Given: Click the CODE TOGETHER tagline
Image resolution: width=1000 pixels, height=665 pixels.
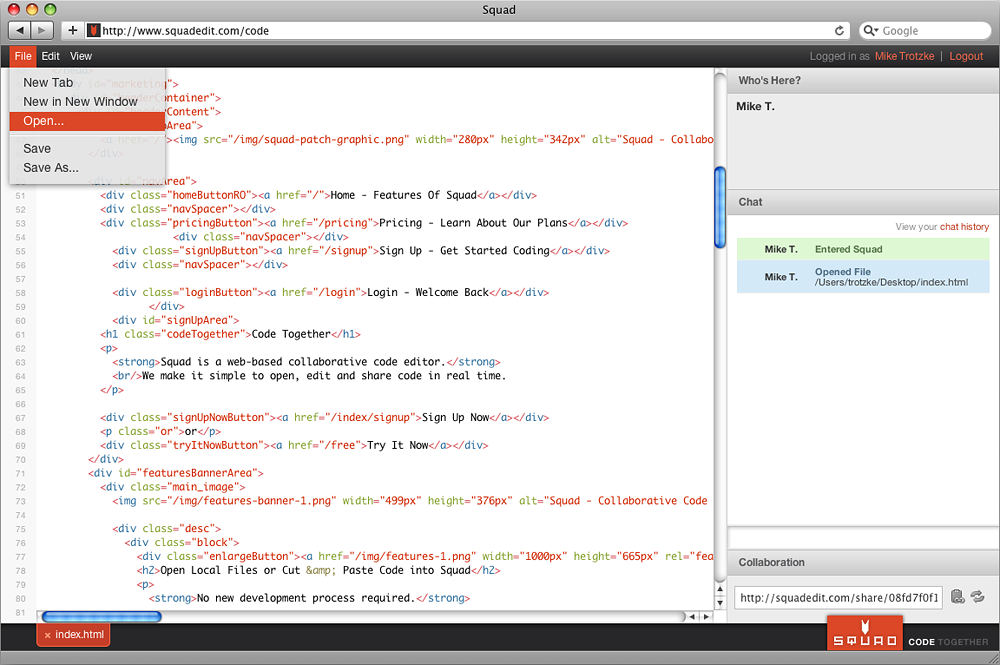Looking at the screenshot, I should 948,642.
